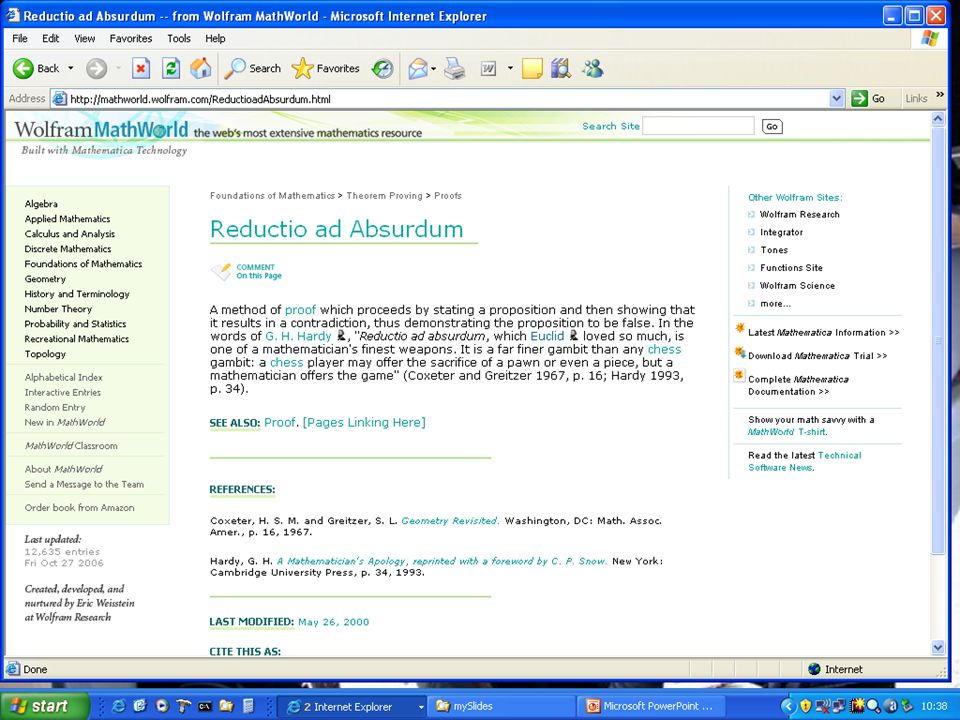The image size is (960, 720).
Task: Stop loading with the red X icon
Action: coord(141,69)
